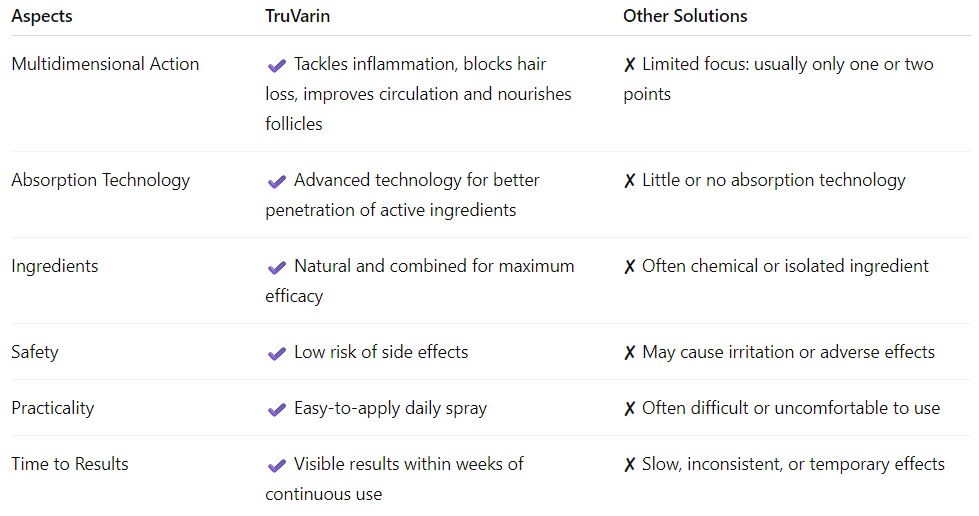Click the X mark beside Often chemical

coord(630,267)
